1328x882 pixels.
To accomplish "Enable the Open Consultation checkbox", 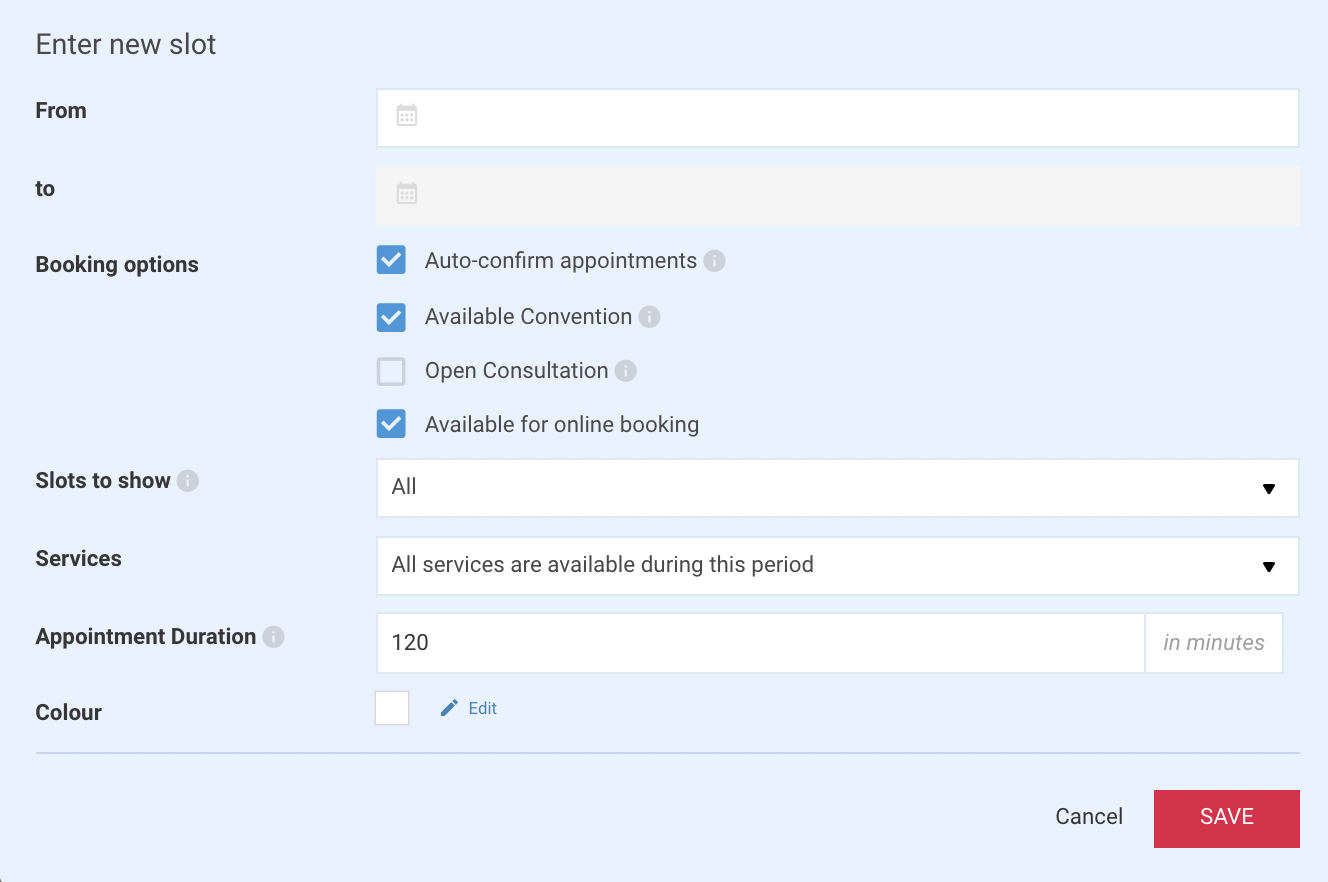I will click(391, 371).
